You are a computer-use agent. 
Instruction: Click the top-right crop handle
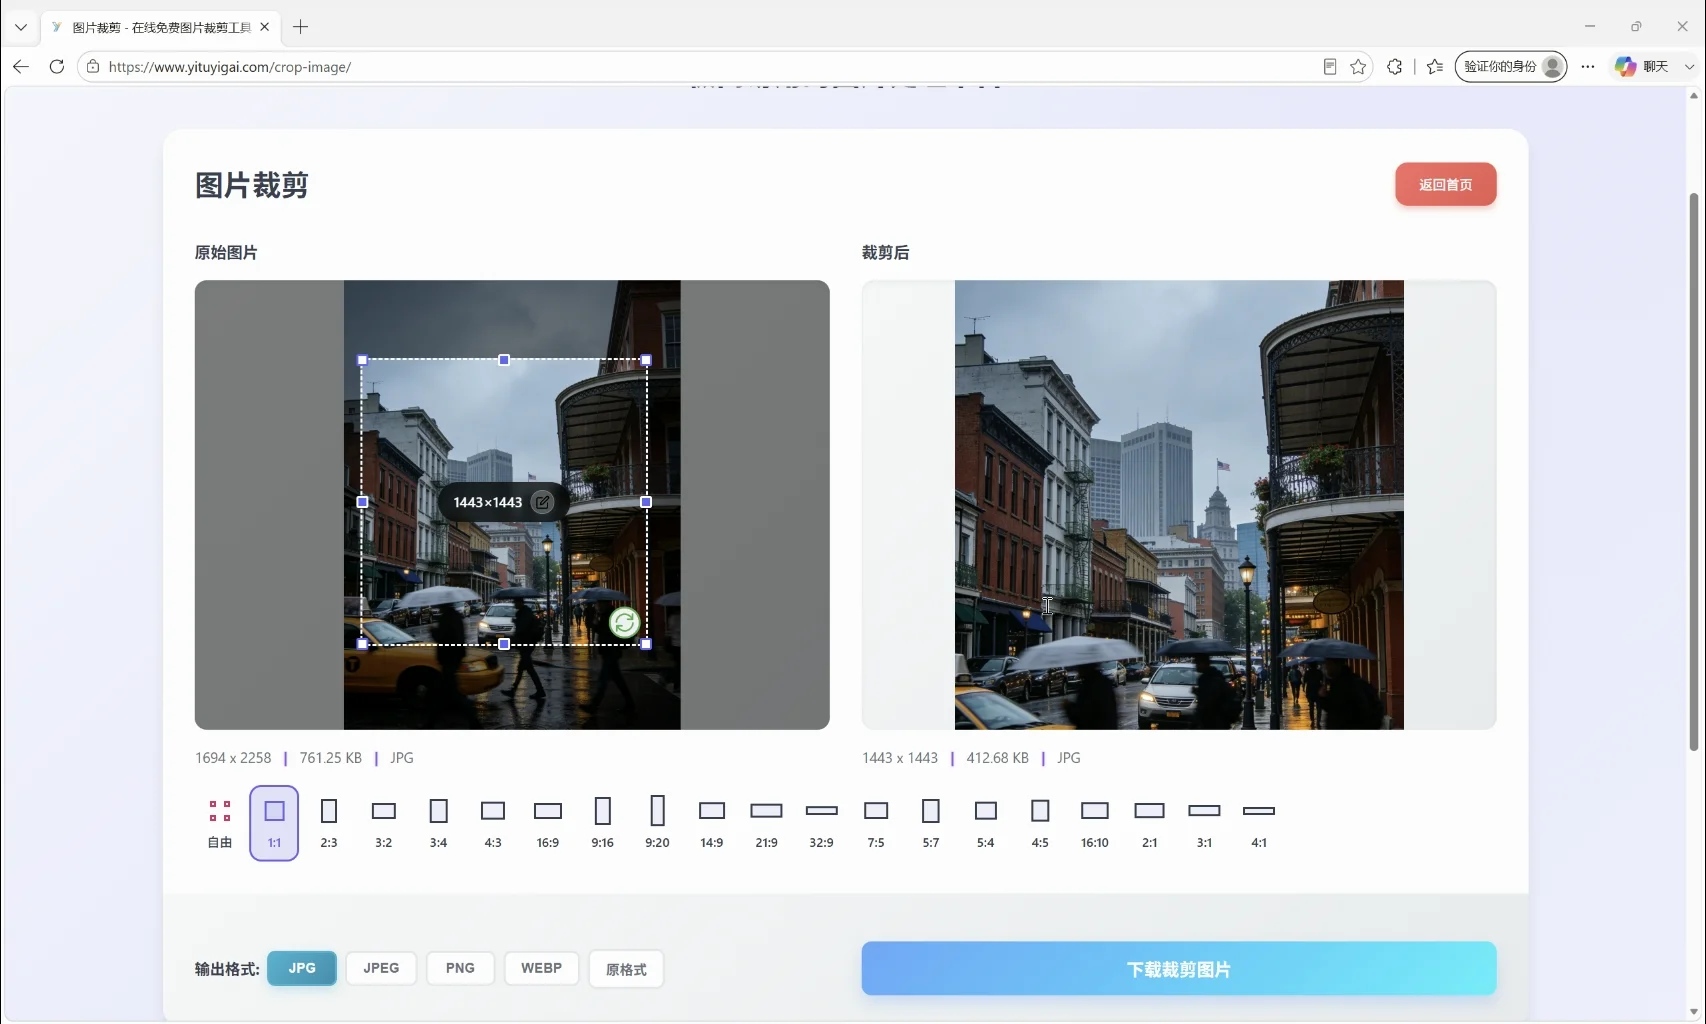(646, 360)
